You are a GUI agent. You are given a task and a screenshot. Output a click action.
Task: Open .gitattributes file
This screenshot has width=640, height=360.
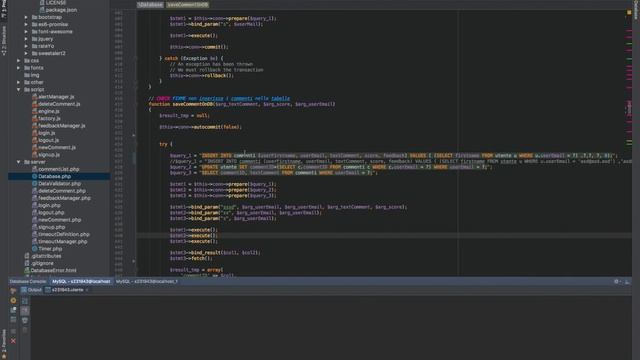coord(43,256)
